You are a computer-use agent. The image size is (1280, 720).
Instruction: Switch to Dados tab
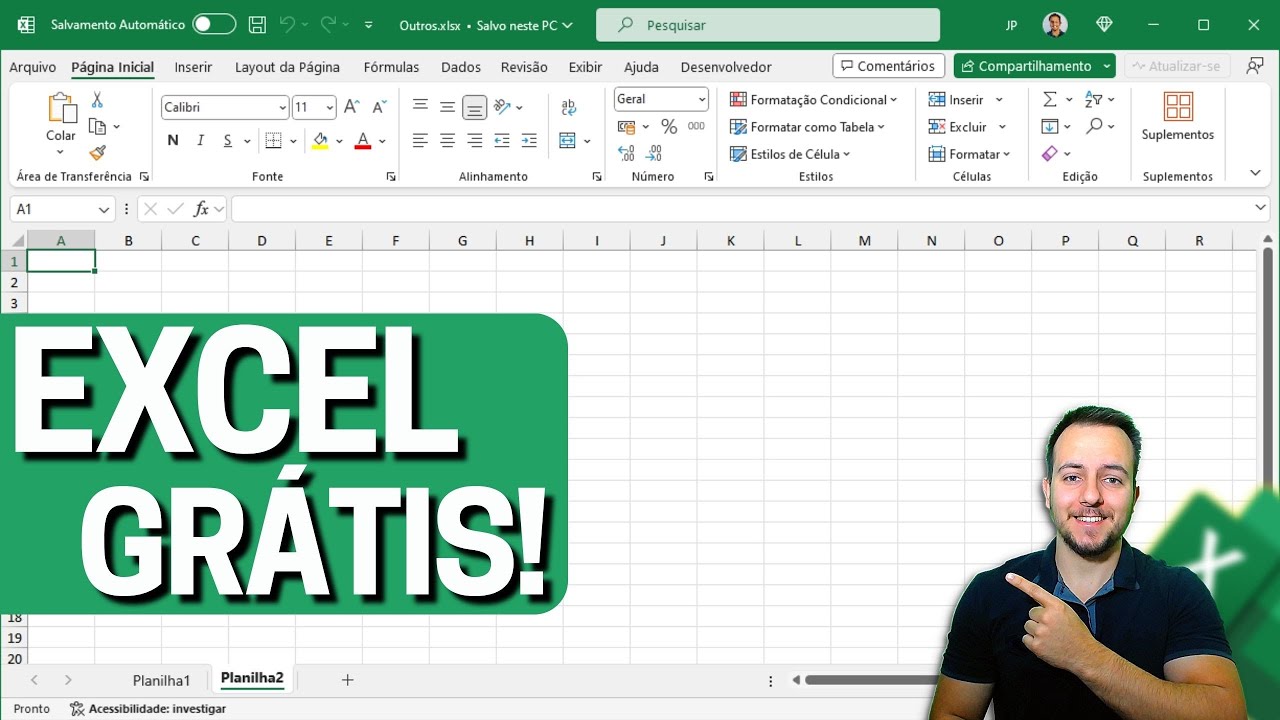click(461, 67)
